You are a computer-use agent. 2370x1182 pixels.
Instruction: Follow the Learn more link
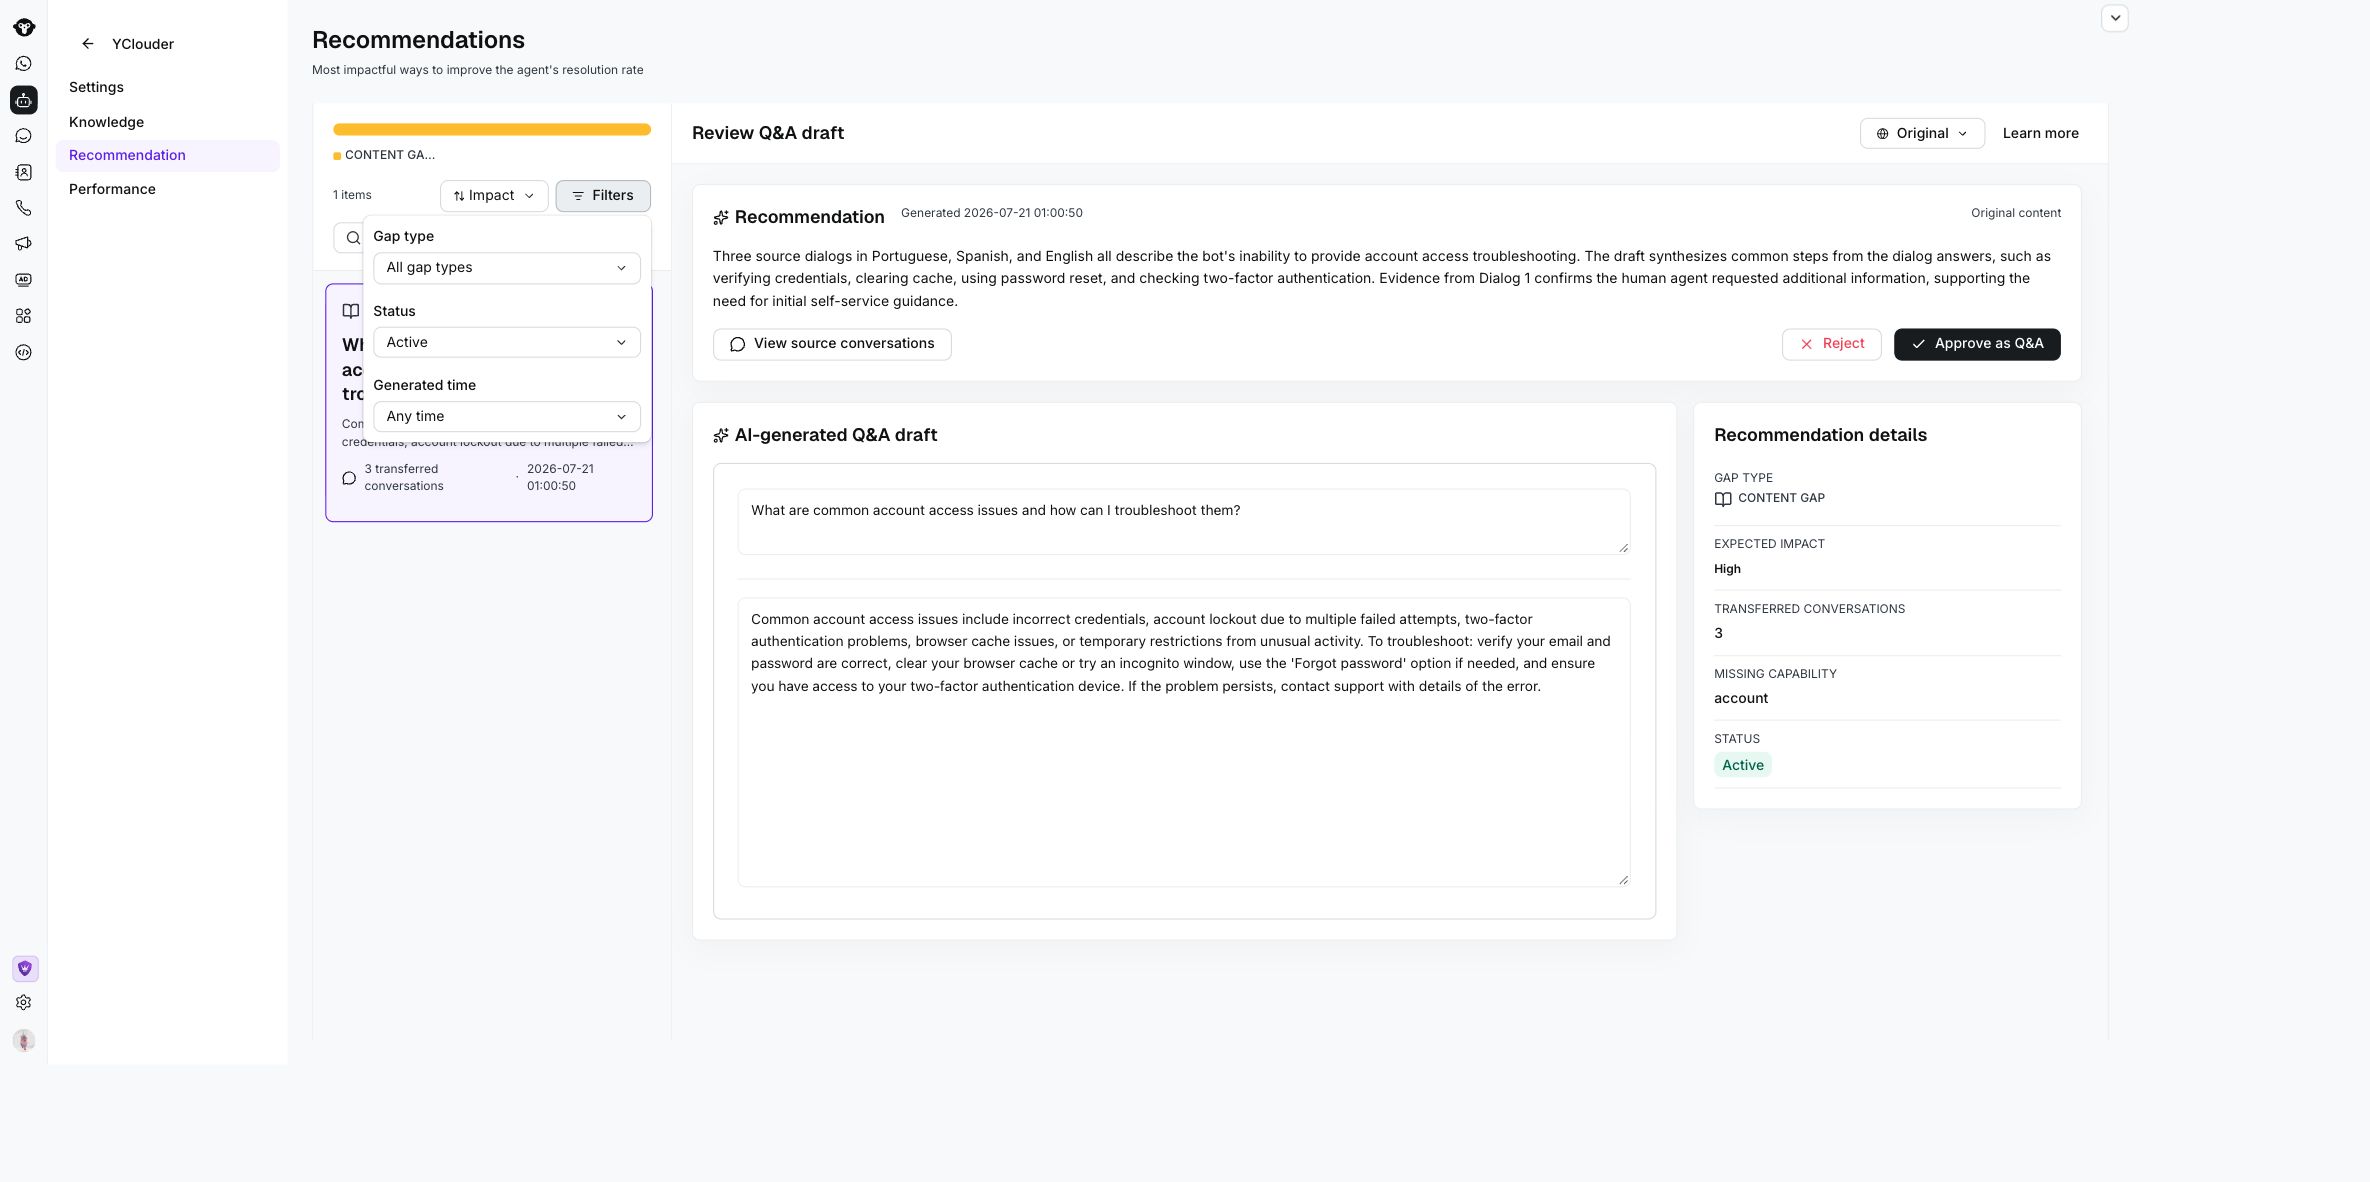click(2040, 134)
